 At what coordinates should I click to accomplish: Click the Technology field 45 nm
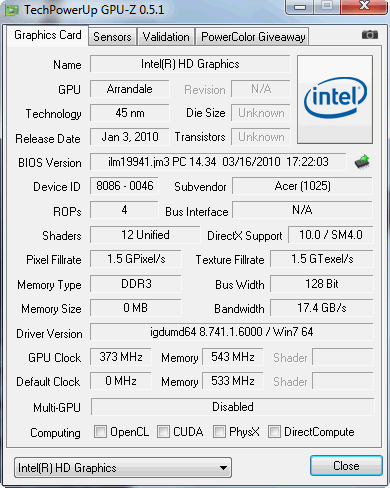[130, 113]
